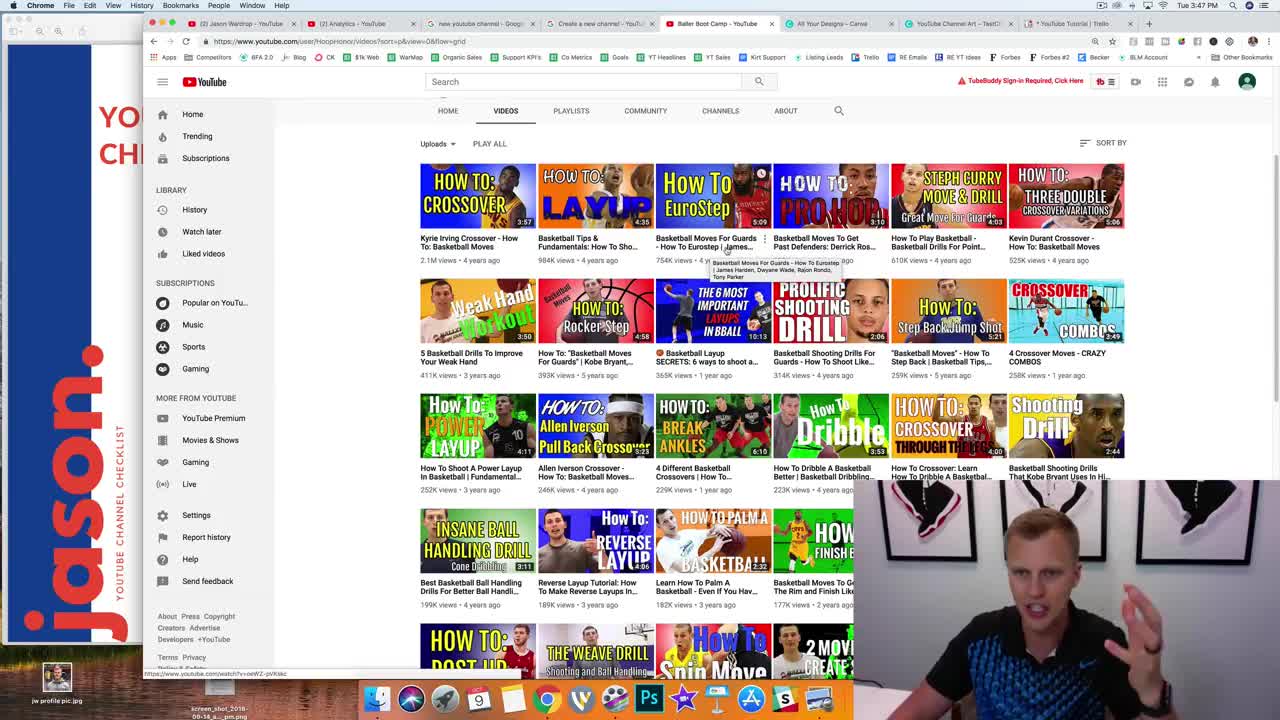Open the Weak Hand Workout thumbnail
Viewport: 1280px width, 720px height.
coord(478,311)
